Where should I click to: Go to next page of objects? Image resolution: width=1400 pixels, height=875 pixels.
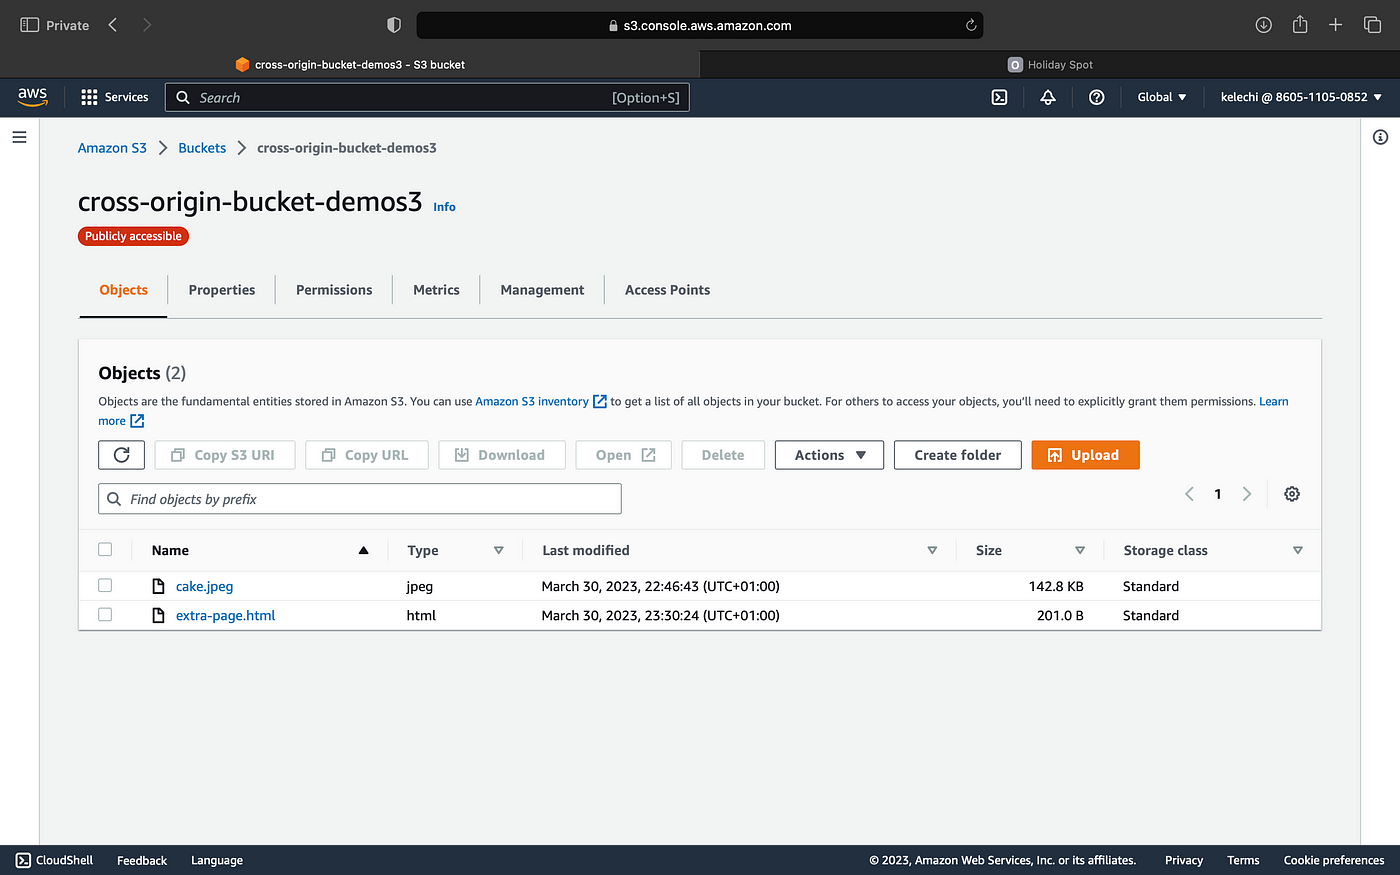[x=1247, y=494]
